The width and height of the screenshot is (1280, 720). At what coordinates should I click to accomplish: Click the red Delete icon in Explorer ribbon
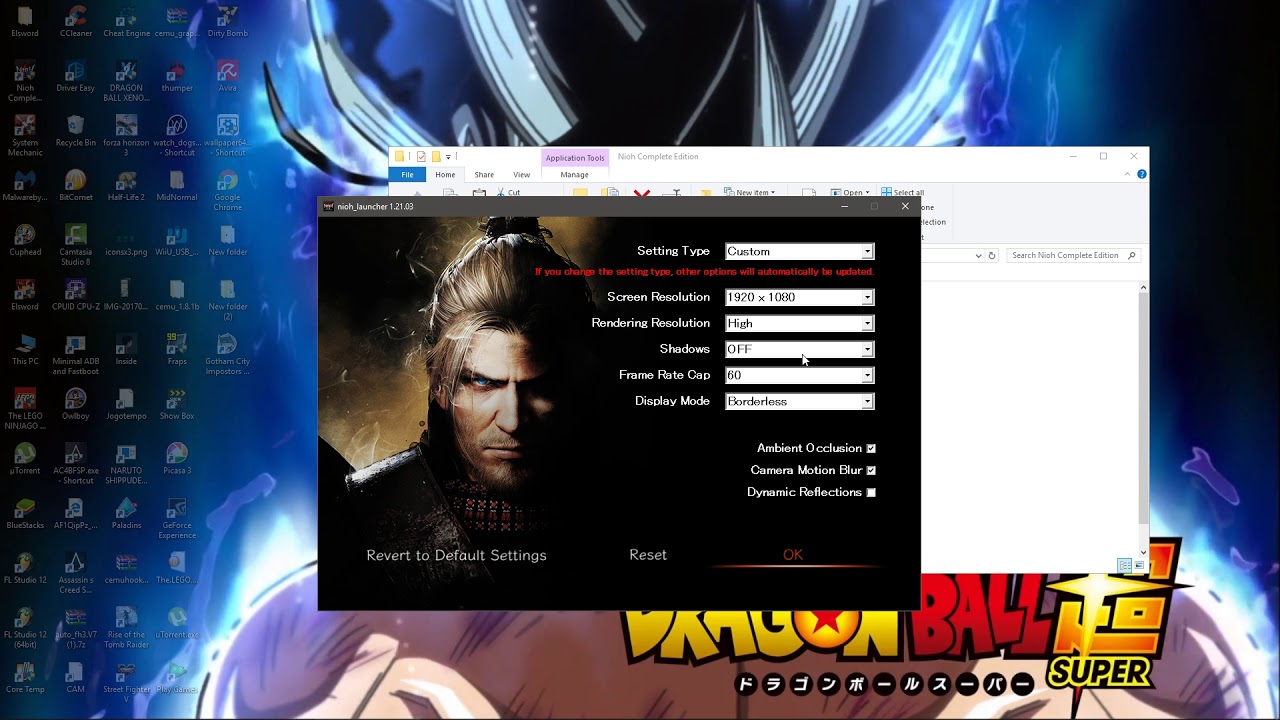642,193
